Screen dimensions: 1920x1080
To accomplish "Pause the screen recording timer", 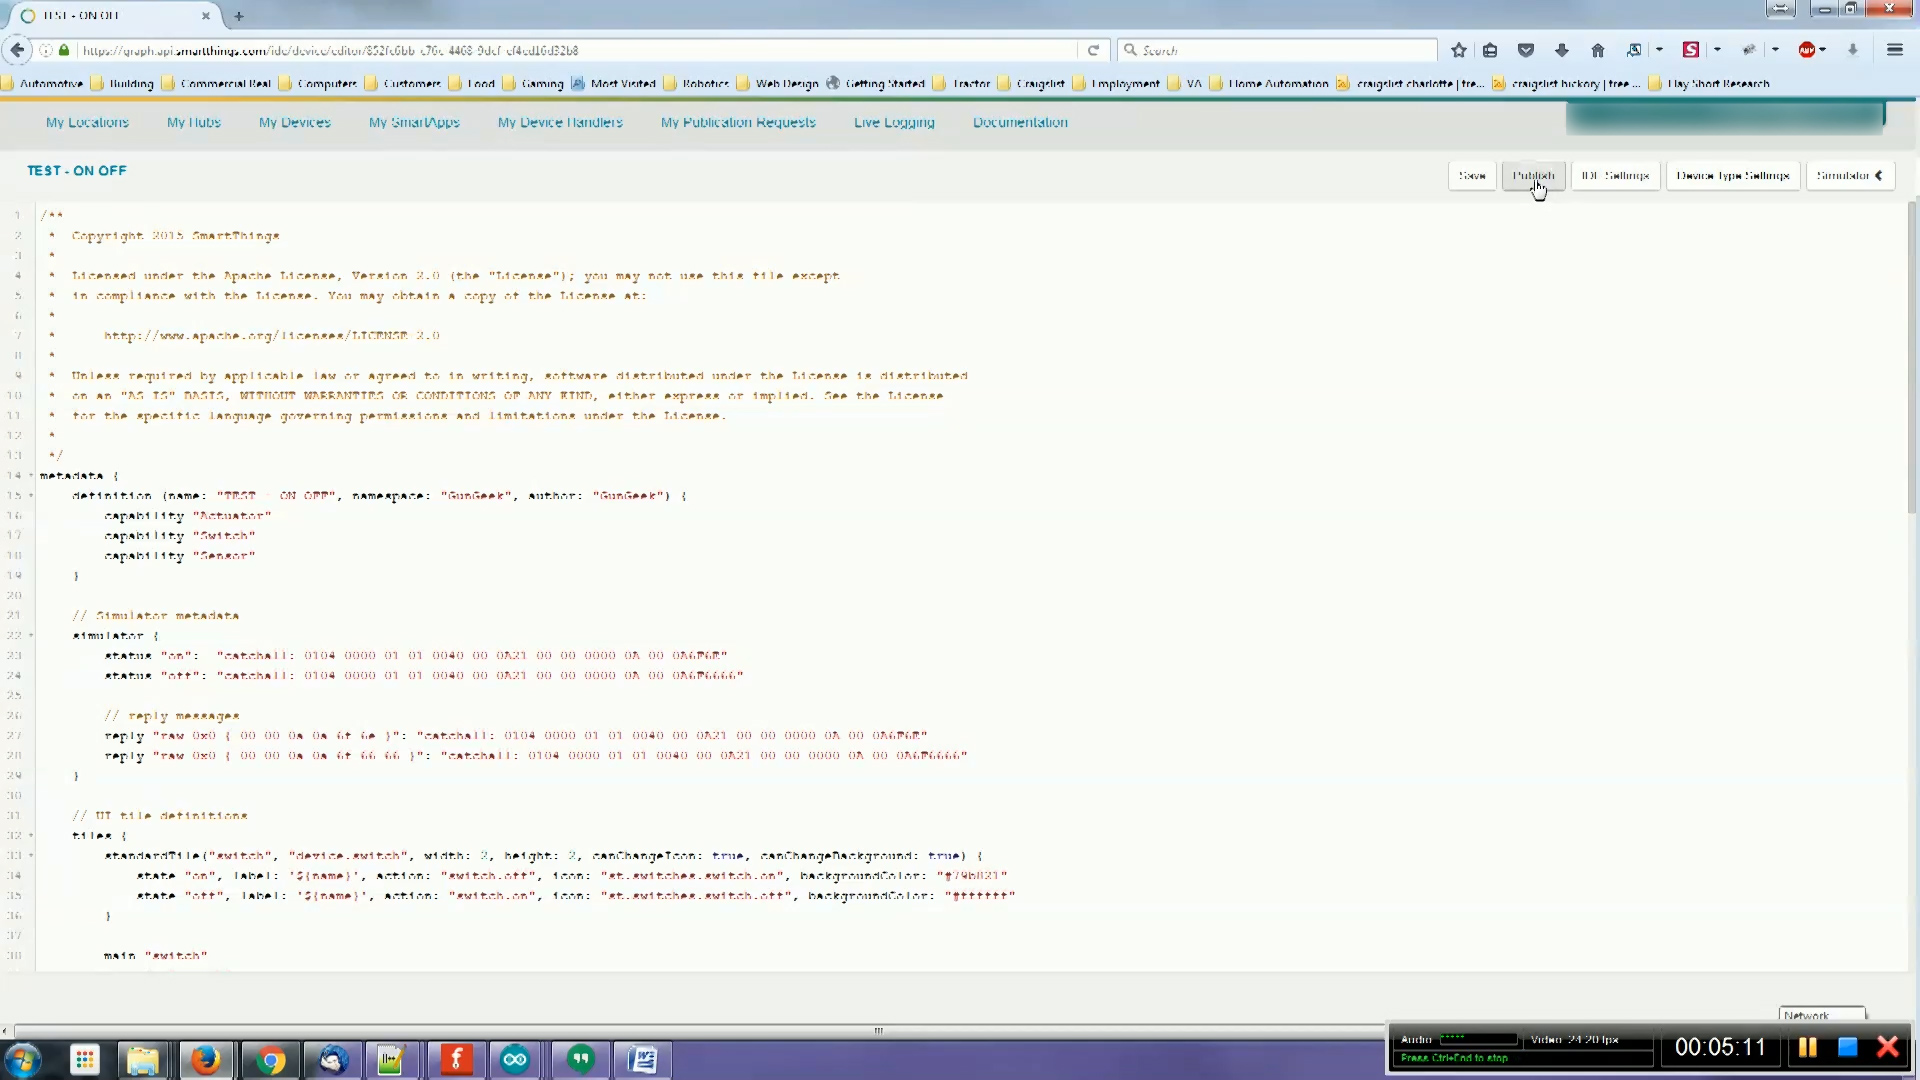I will tap(1807, 1047).
